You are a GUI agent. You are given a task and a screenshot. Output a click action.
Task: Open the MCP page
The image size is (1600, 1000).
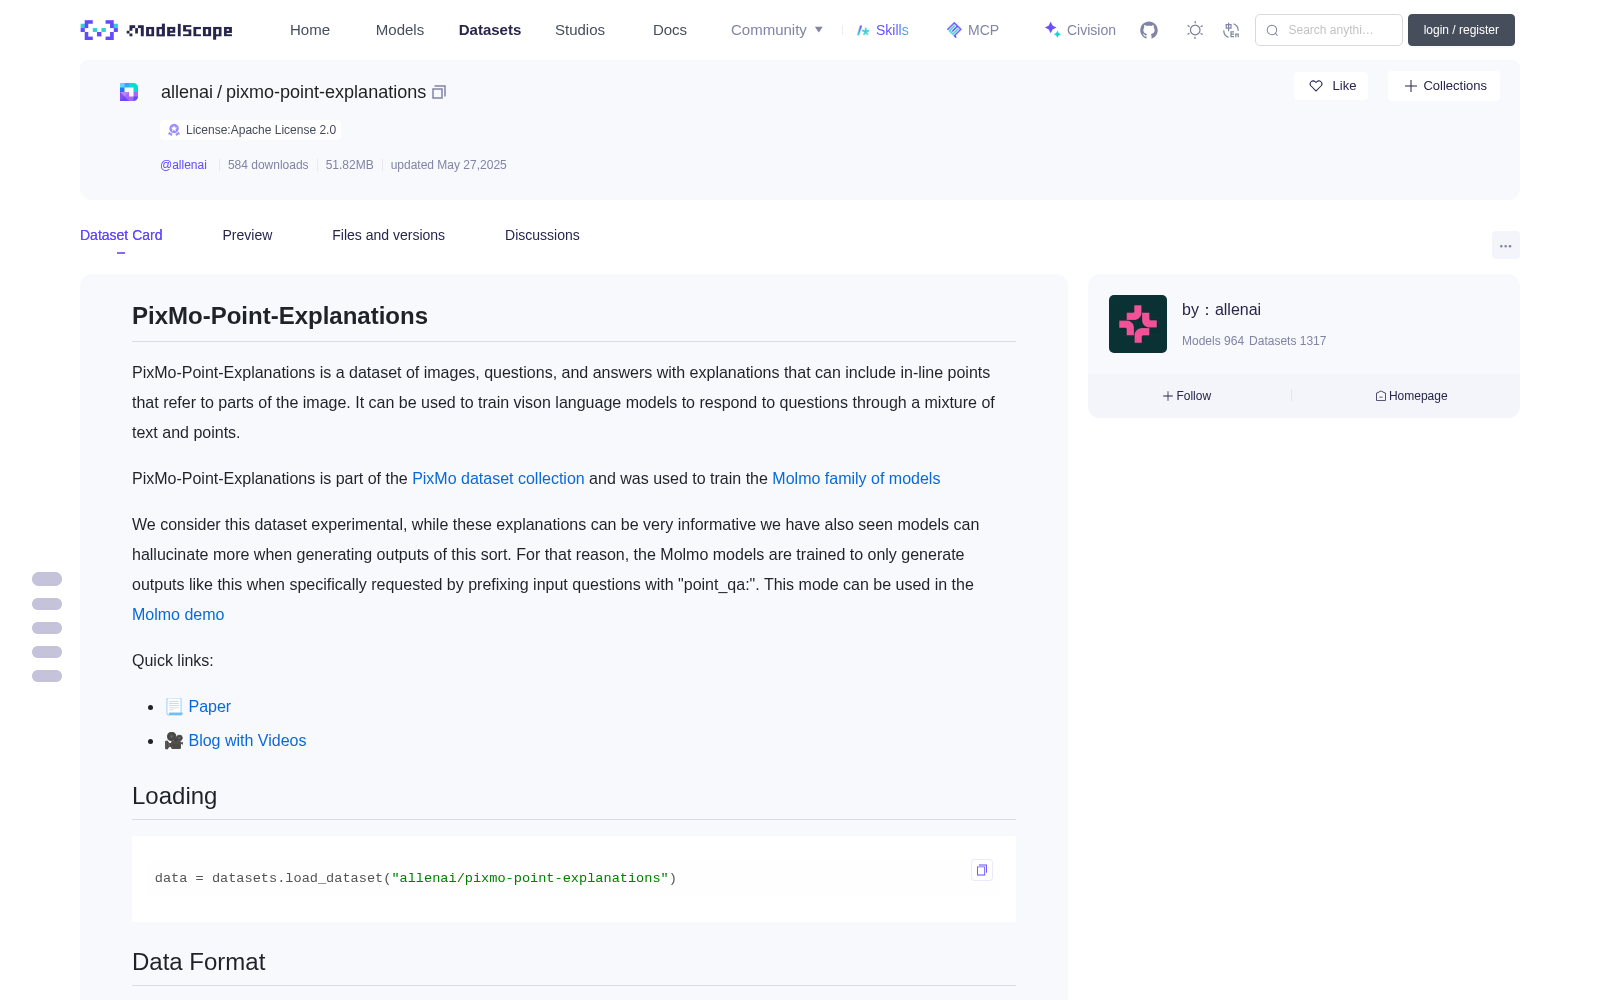click(x=973, y=30)
